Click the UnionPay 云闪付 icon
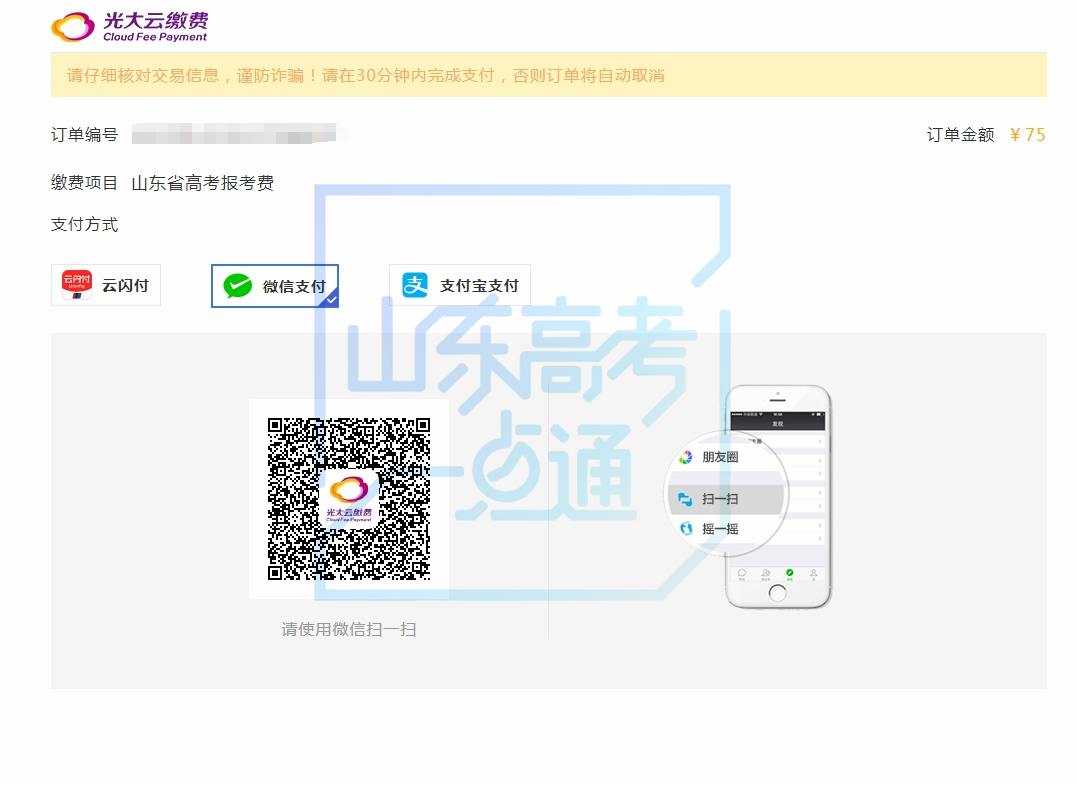This screenshot has width=1077, height=785. (x=77, y=284)
